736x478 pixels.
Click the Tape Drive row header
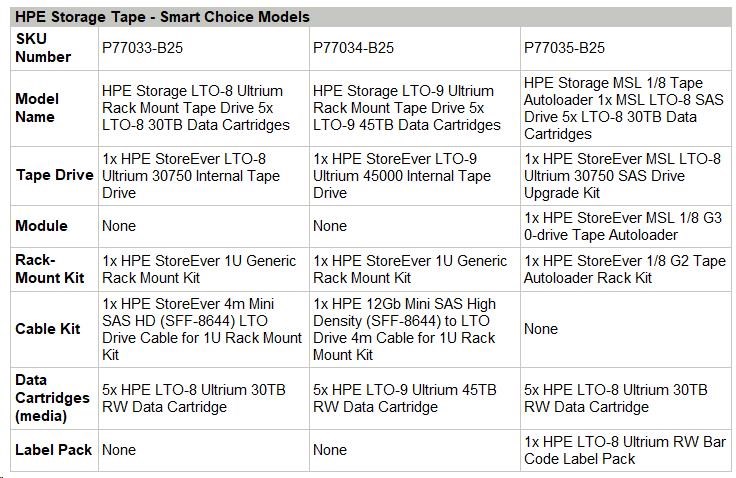[x=47, y=175]
